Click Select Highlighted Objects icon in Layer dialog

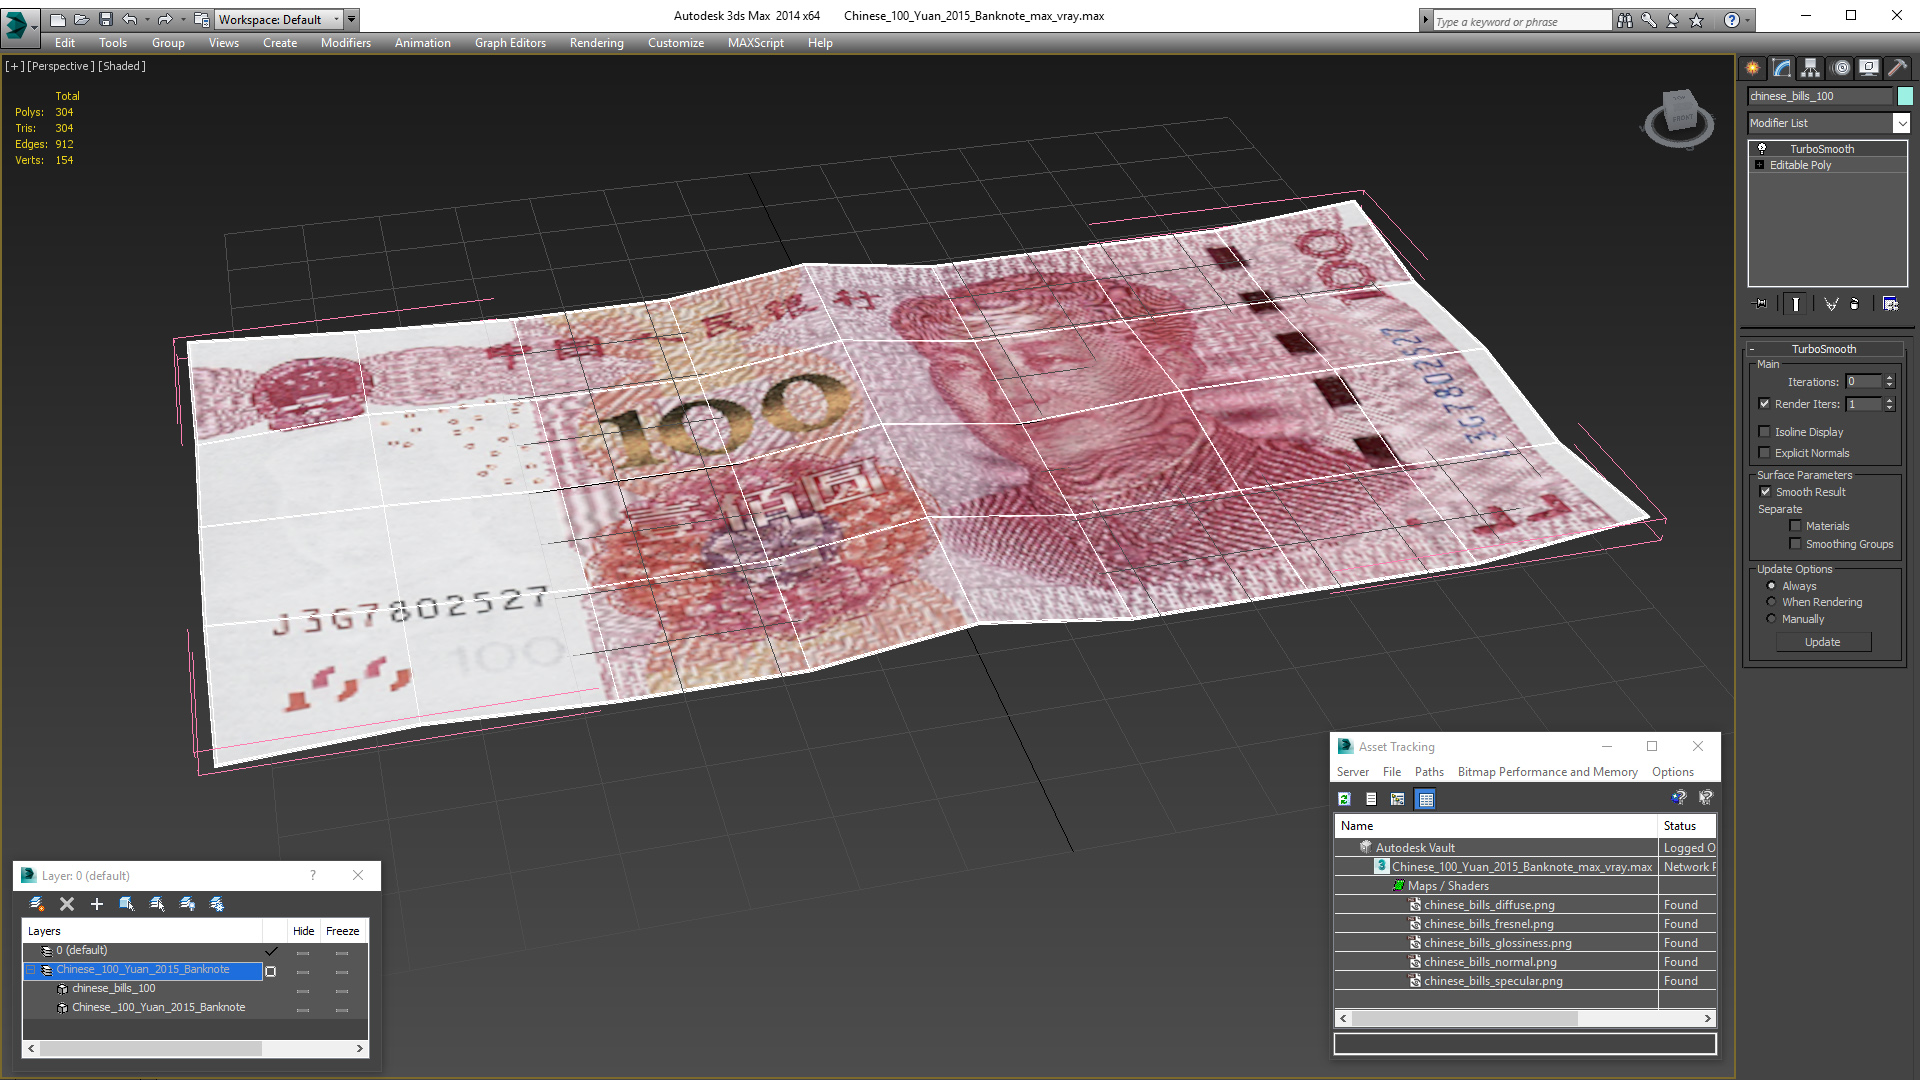click(127, 904)
